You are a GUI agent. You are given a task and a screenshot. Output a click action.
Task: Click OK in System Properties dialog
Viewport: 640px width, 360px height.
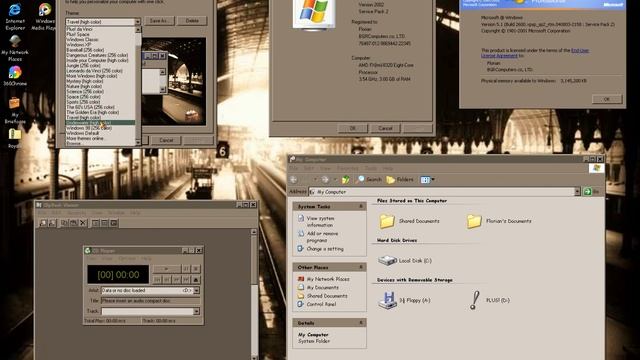coord(353,128)
